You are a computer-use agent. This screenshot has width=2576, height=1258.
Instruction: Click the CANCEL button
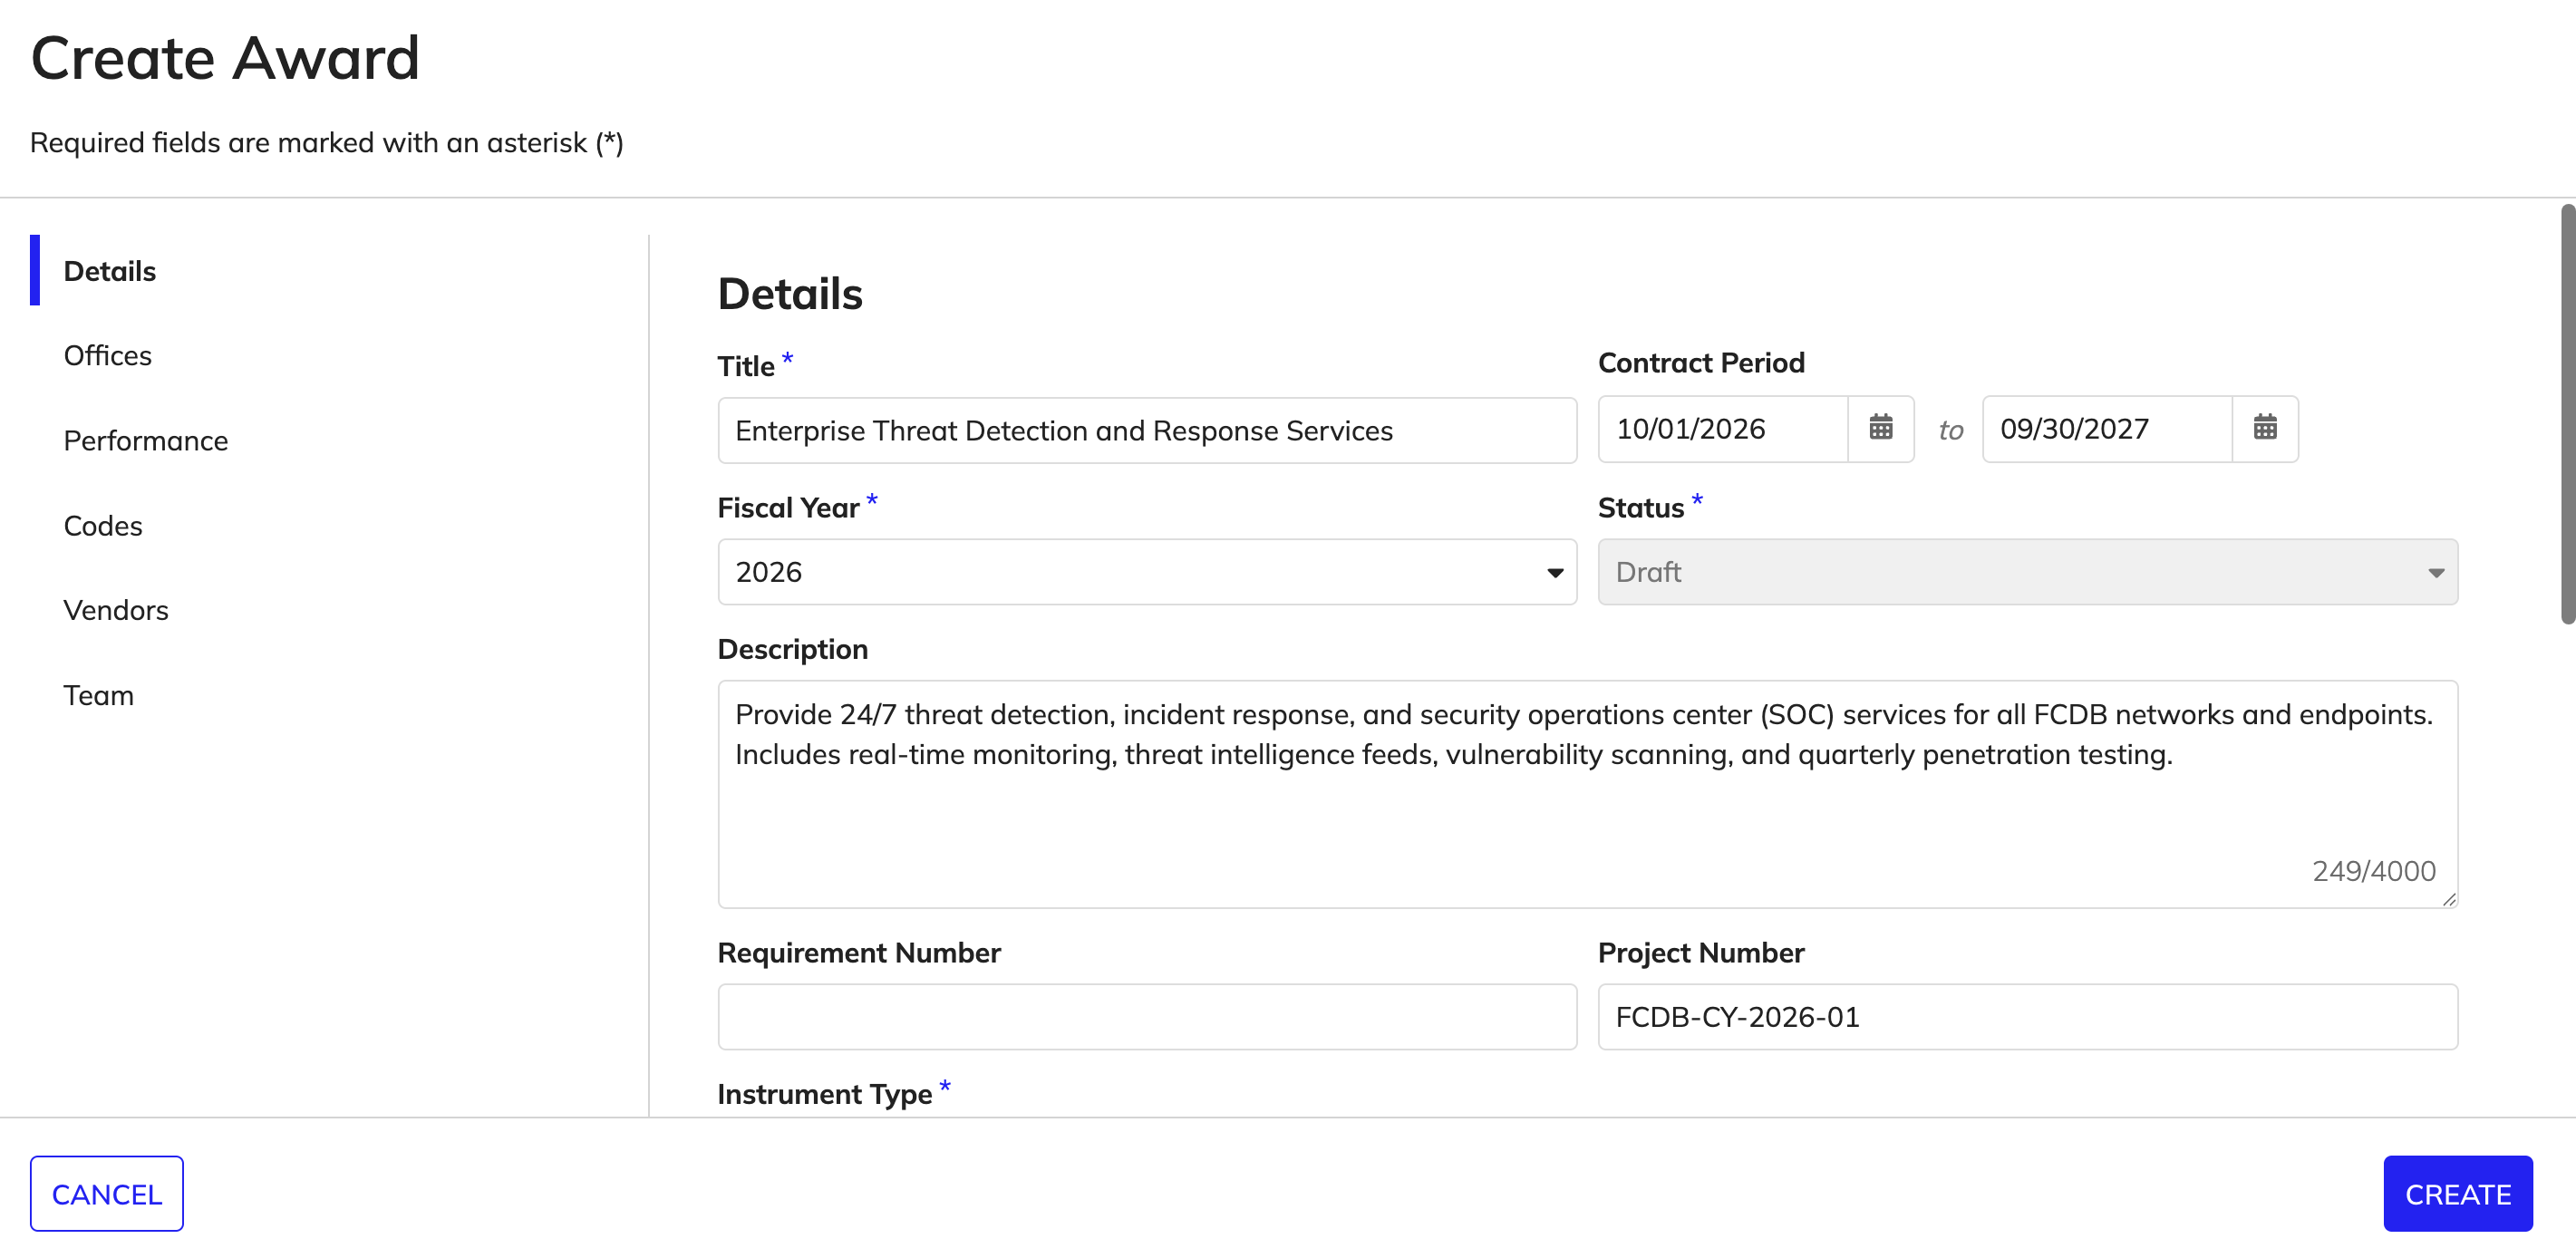point(107,1194)
